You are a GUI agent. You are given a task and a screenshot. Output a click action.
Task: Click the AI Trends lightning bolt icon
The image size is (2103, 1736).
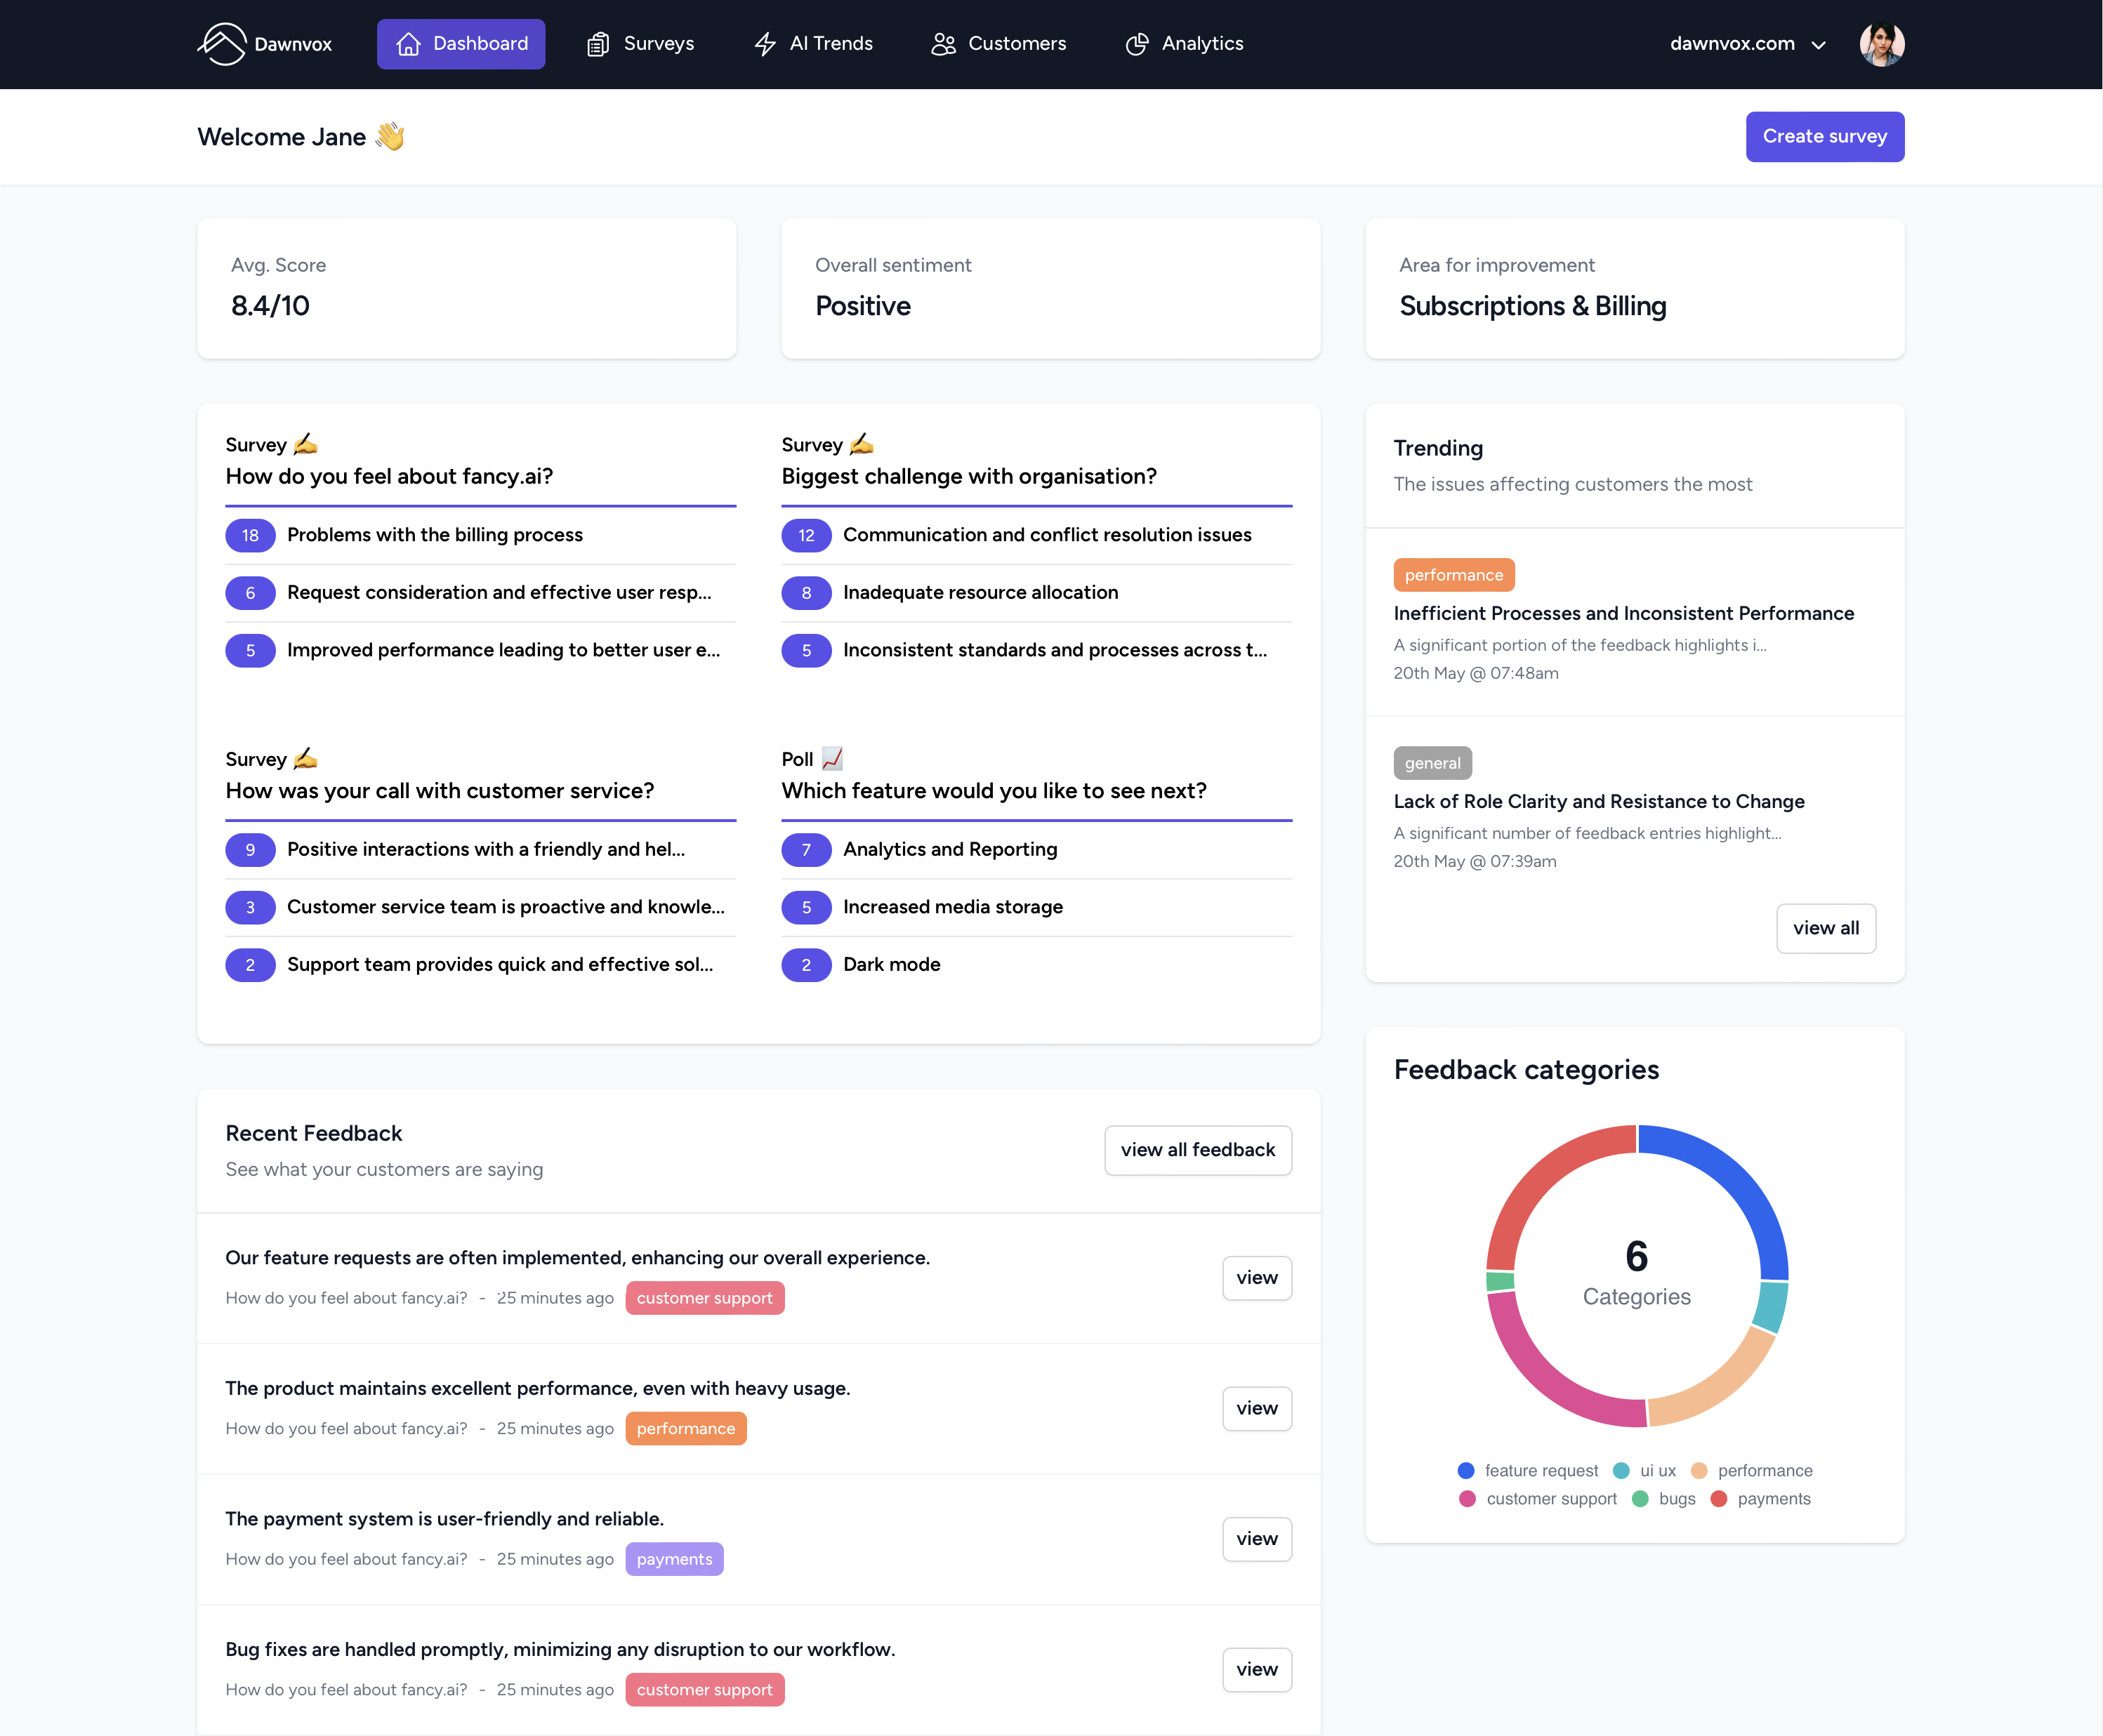765,44
